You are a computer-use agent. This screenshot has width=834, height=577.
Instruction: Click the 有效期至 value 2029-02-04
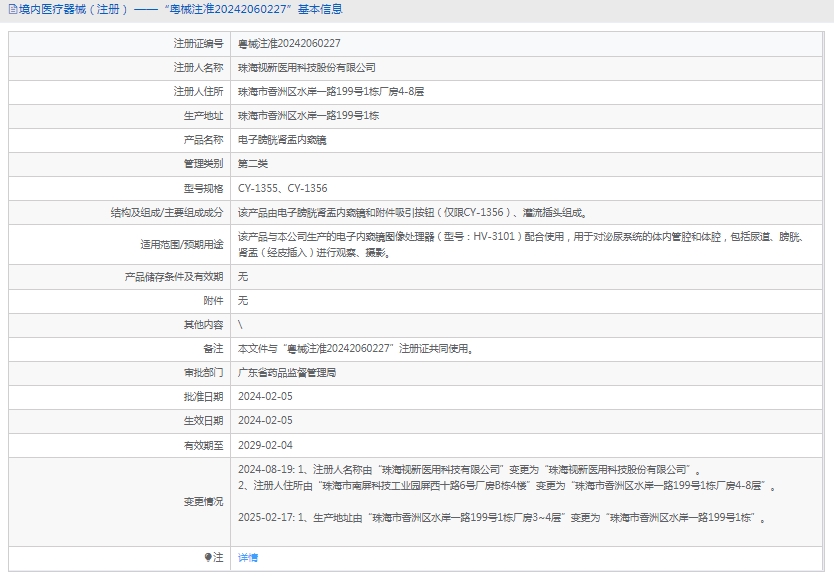point(265,445)
